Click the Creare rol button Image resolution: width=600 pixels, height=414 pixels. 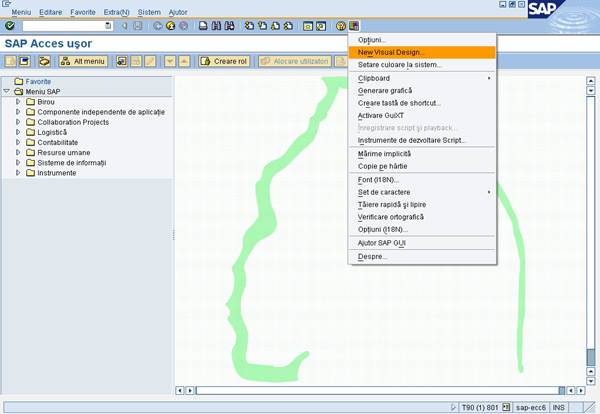(x=224, y=61)
